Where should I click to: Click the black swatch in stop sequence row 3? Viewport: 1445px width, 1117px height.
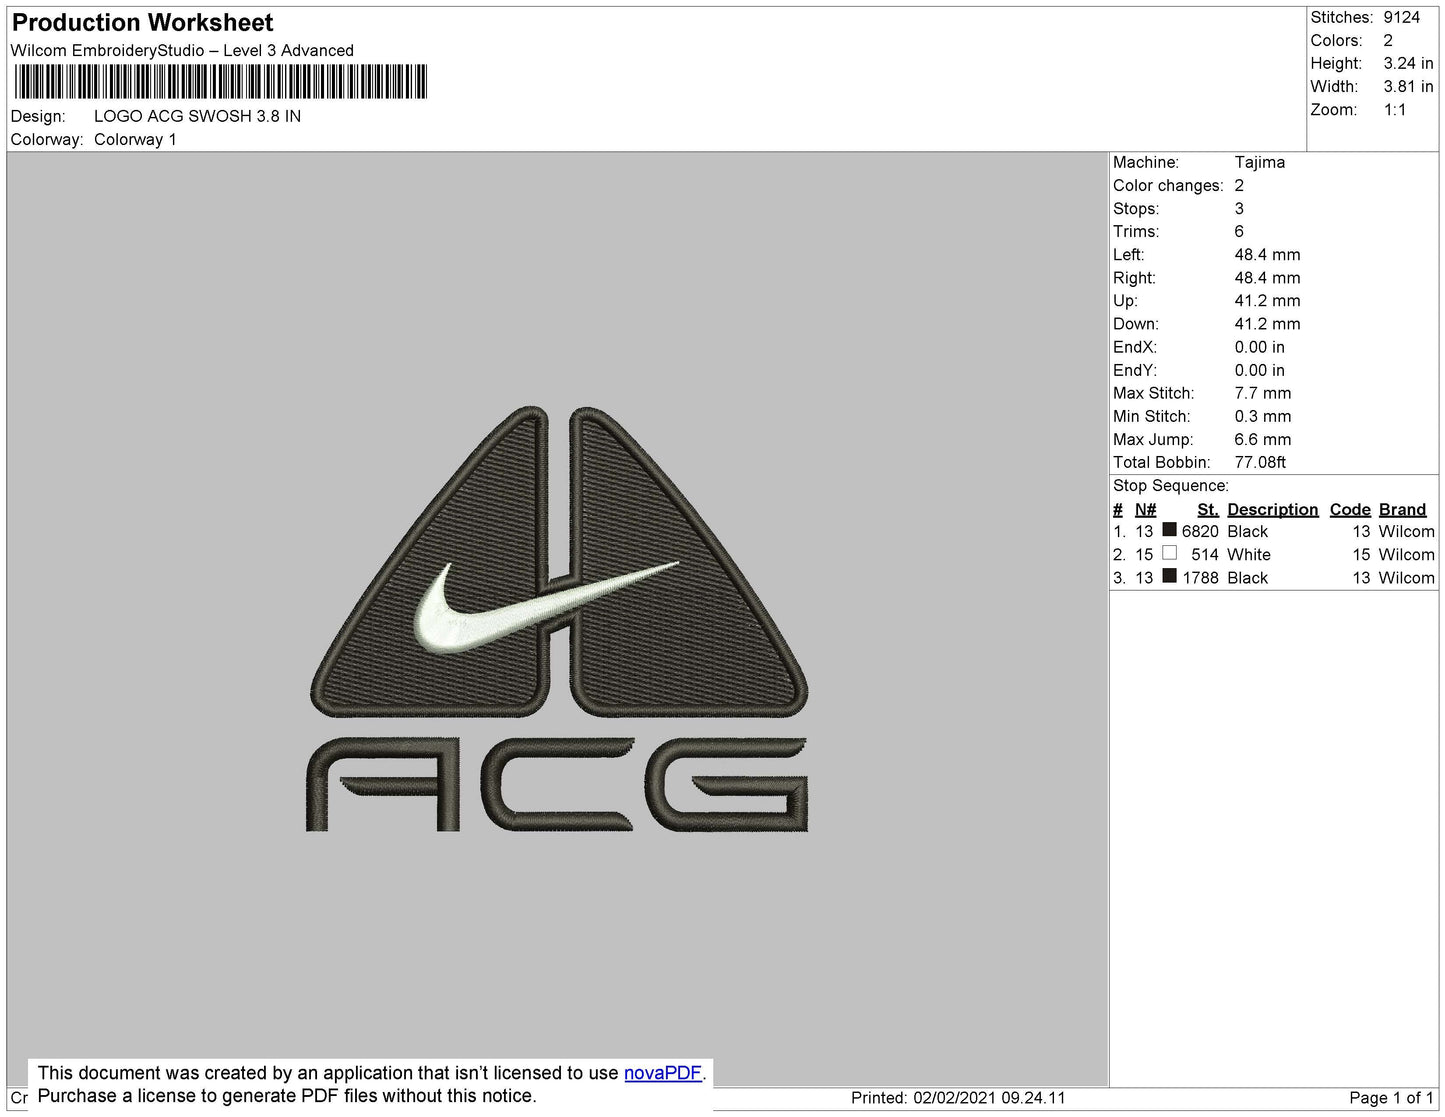point(1169,576)
